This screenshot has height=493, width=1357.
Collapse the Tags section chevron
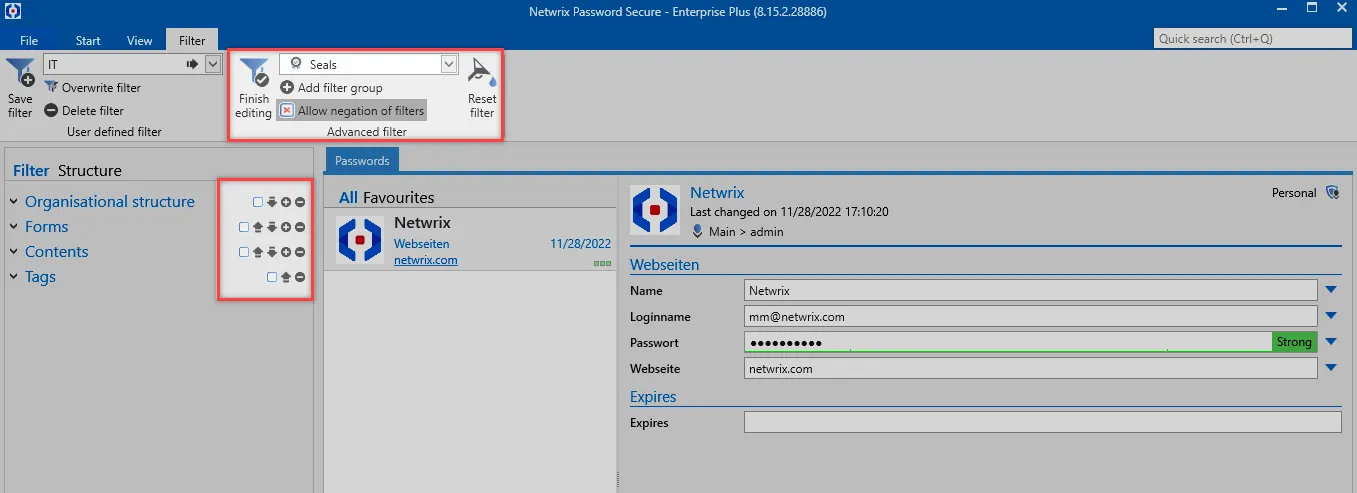14,277
